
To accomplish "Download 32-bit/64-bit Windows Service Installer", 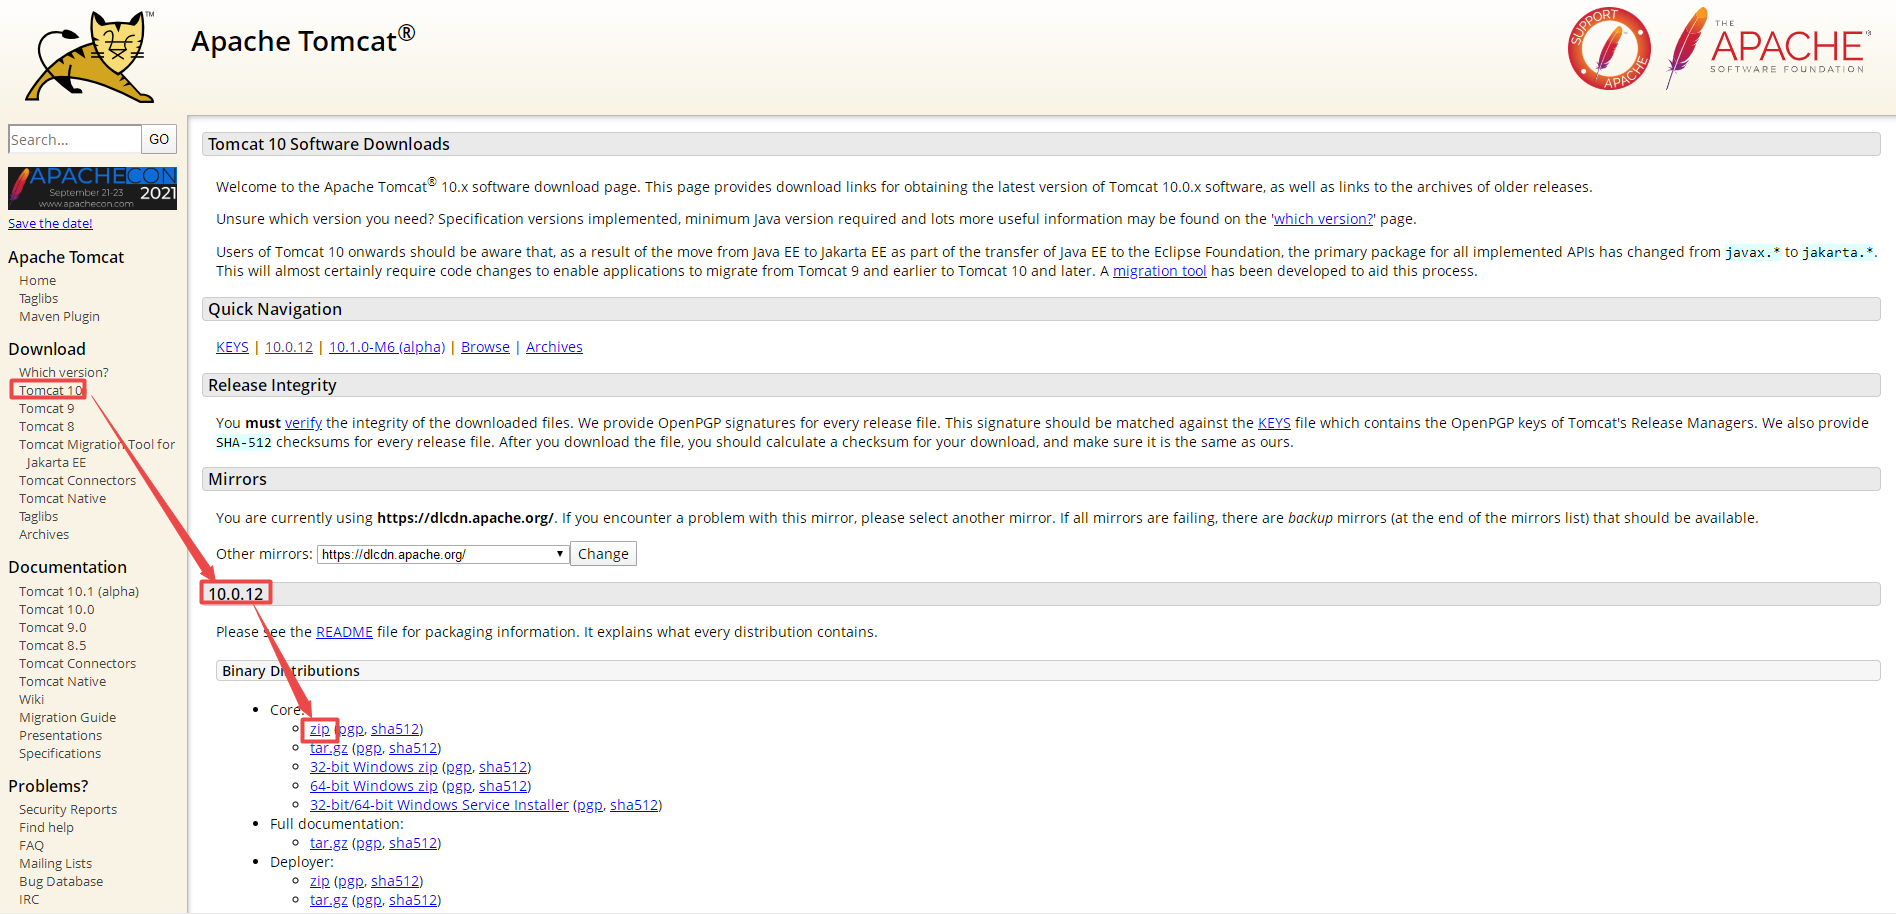I will click(439, 805).
